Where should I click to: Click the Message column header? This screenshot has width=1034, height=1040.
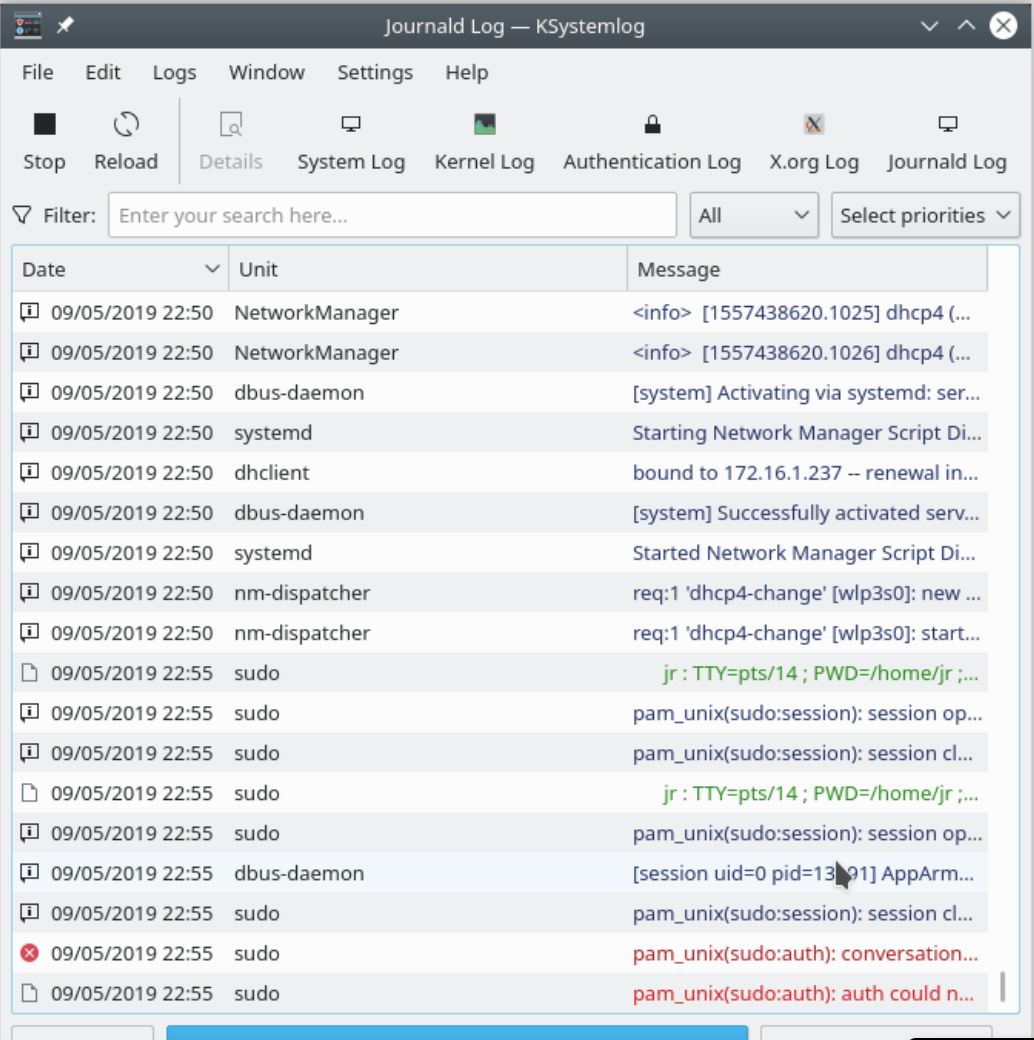(807, 269)
